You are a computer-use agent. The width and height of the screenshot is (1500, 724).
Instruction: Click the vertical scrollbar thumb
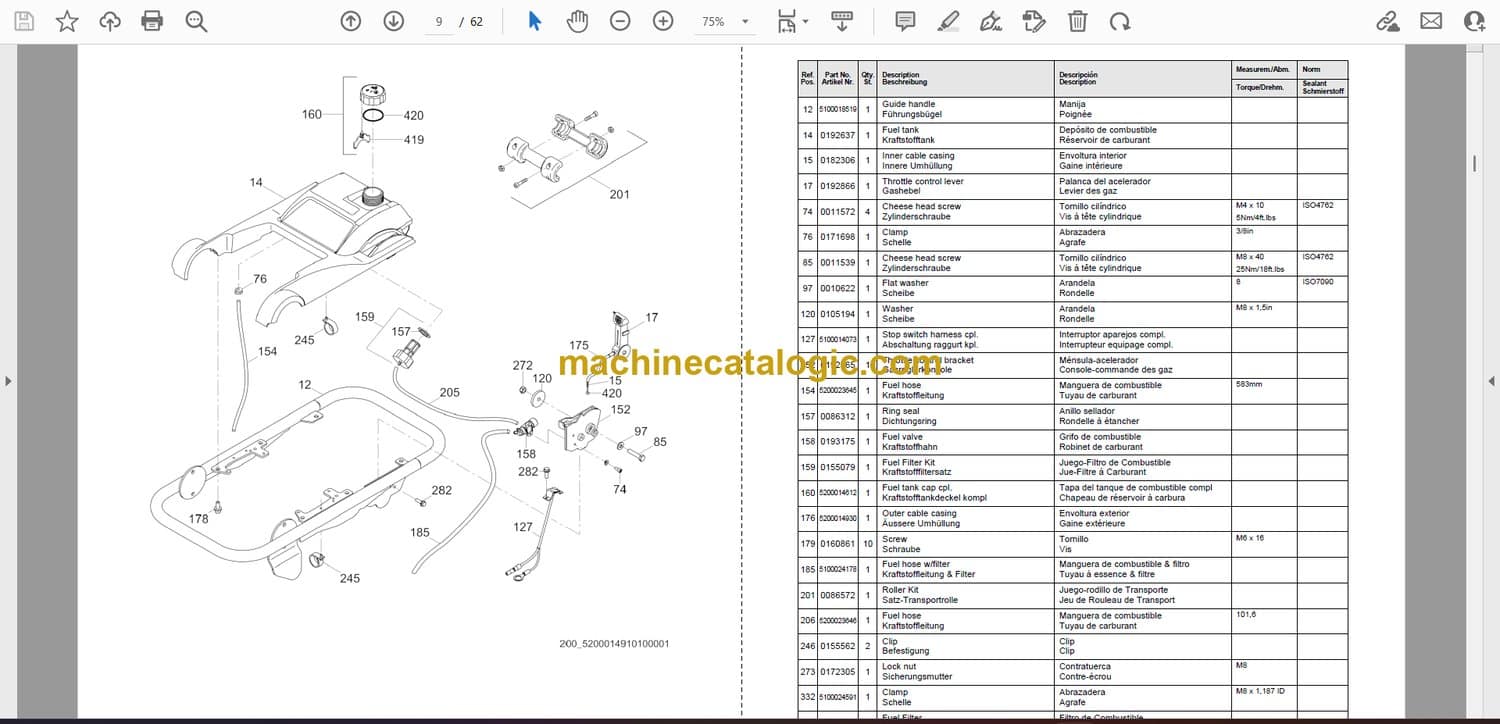coord(1474,162)
